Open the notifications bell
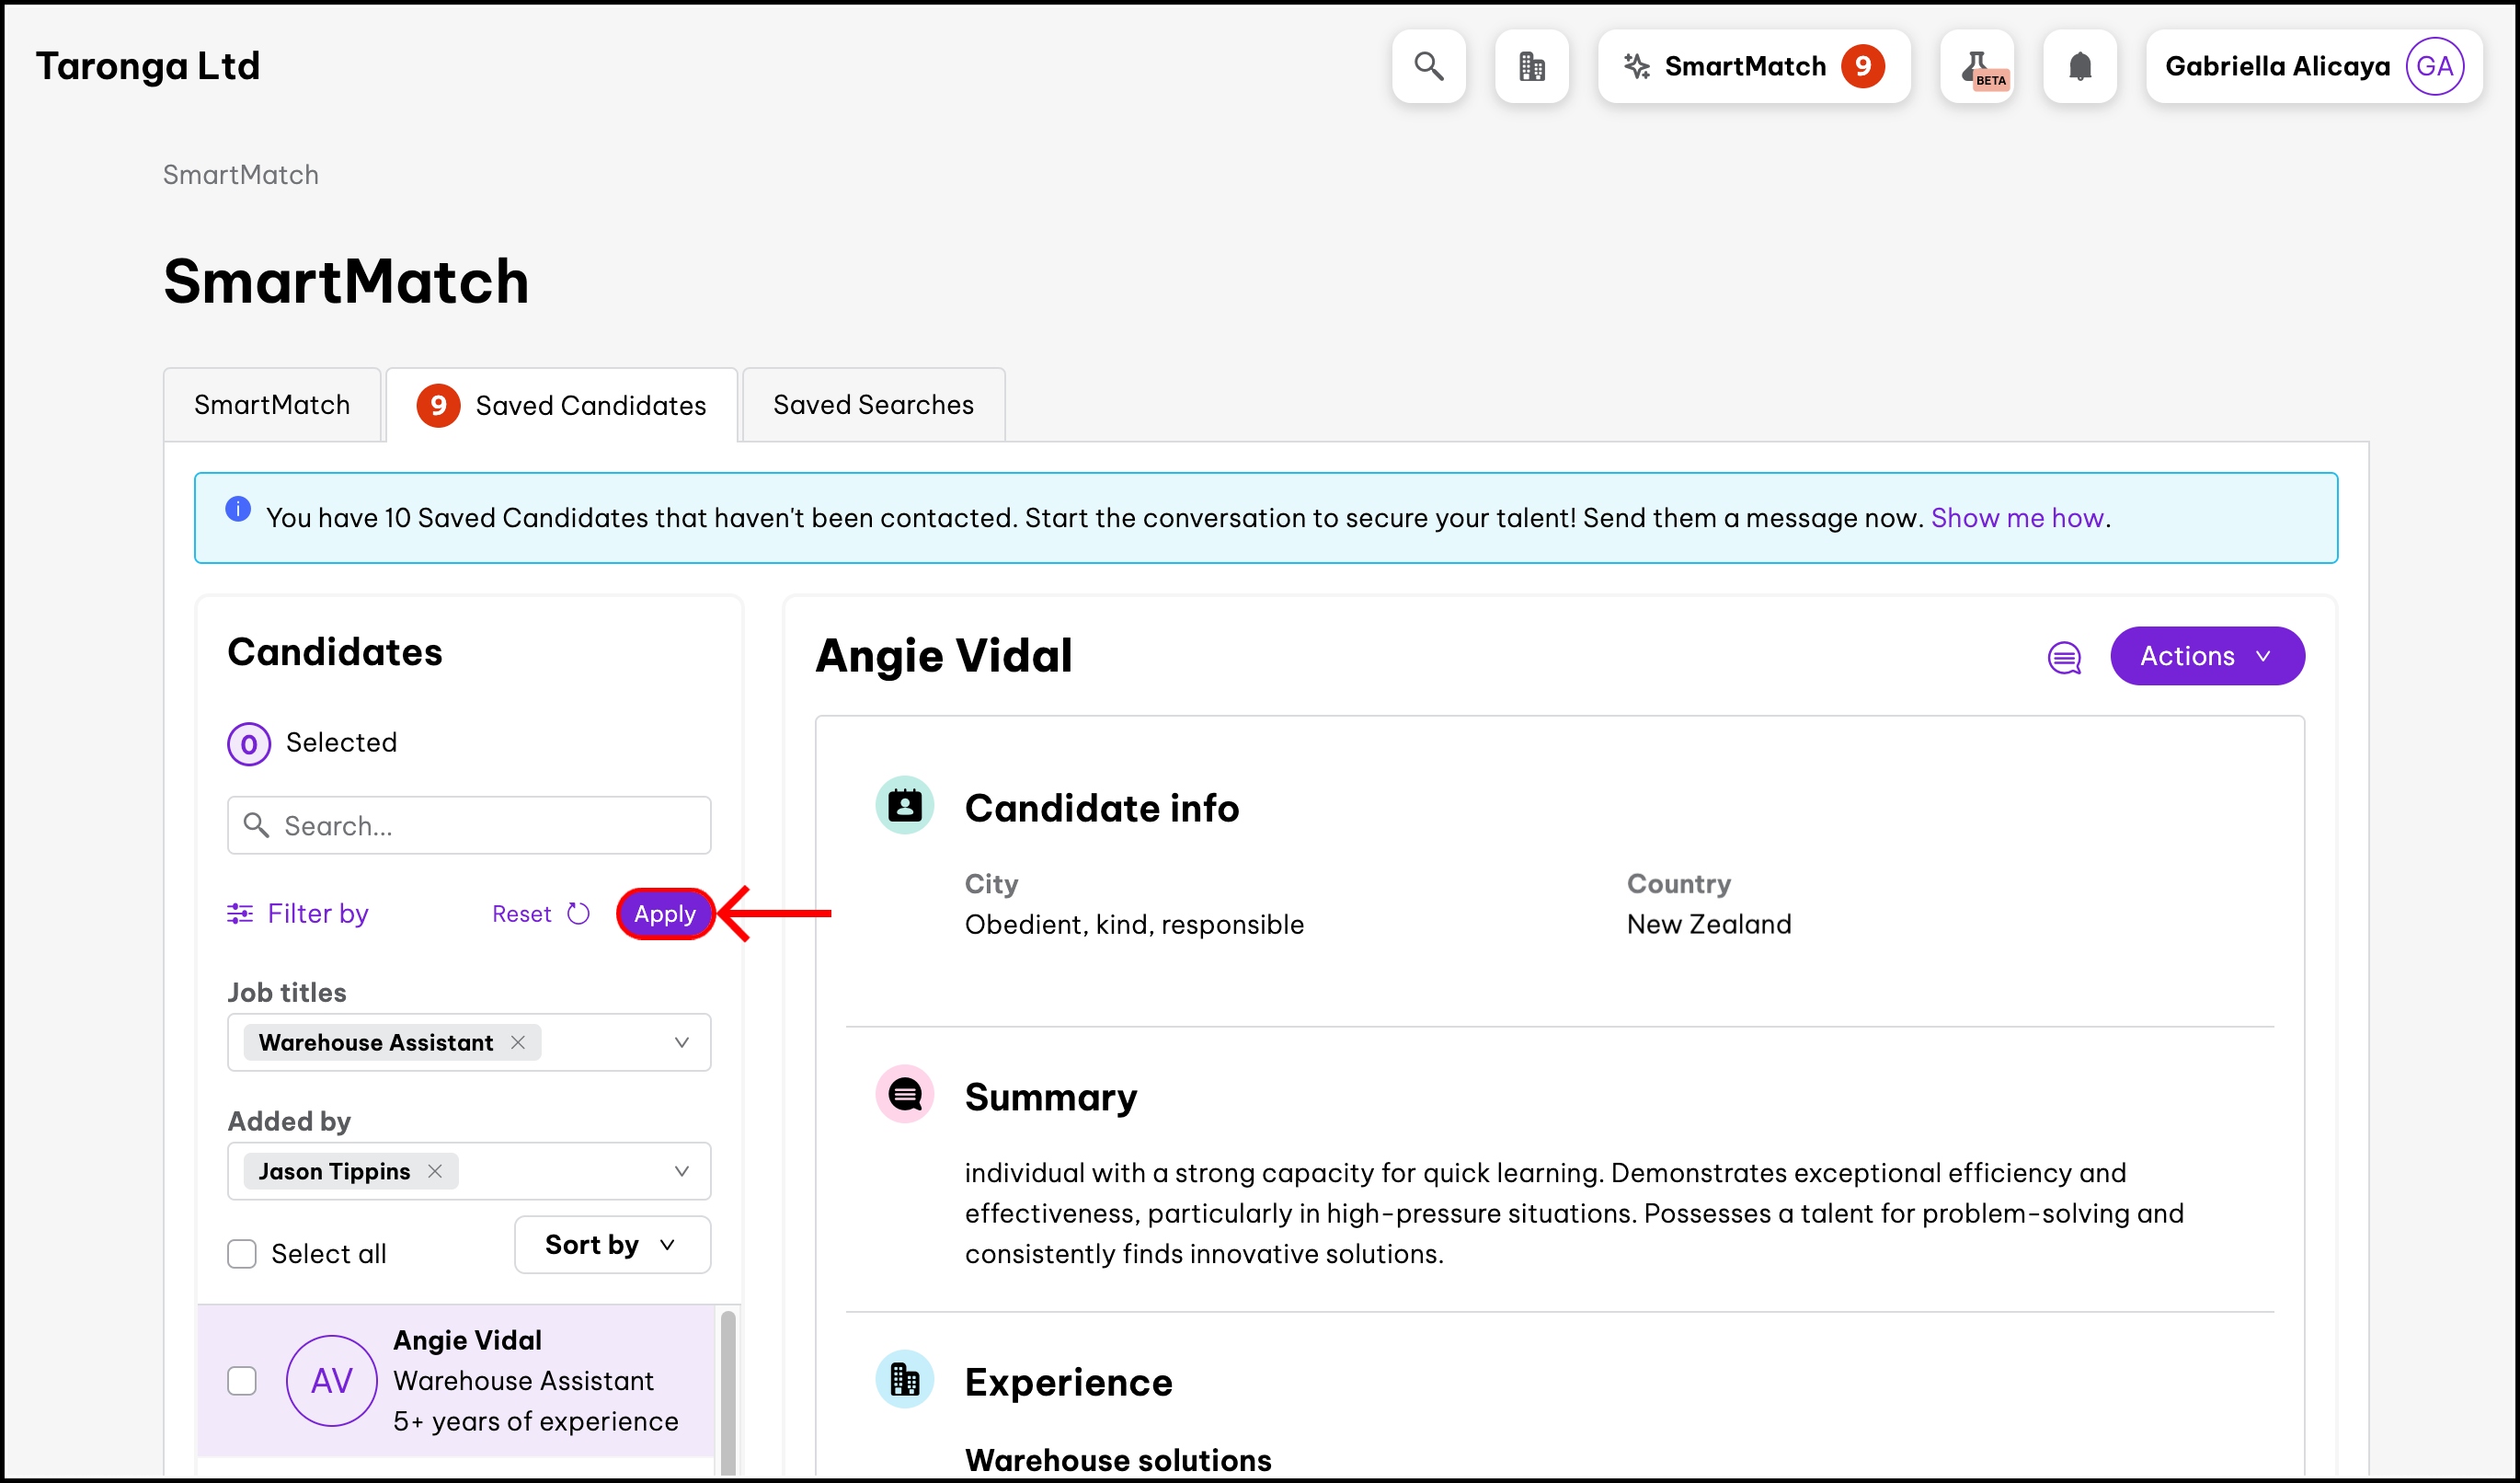This screenshot has width=2520, height=1483. [x=2079, y=66]
